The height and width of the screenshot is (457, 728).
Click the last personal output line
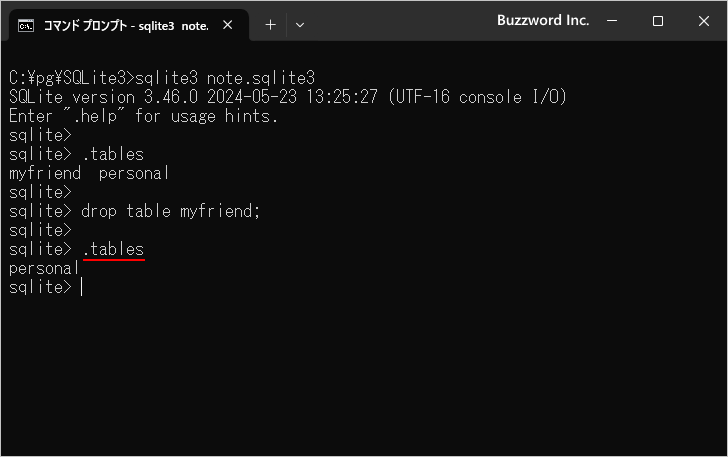point(43,268)
